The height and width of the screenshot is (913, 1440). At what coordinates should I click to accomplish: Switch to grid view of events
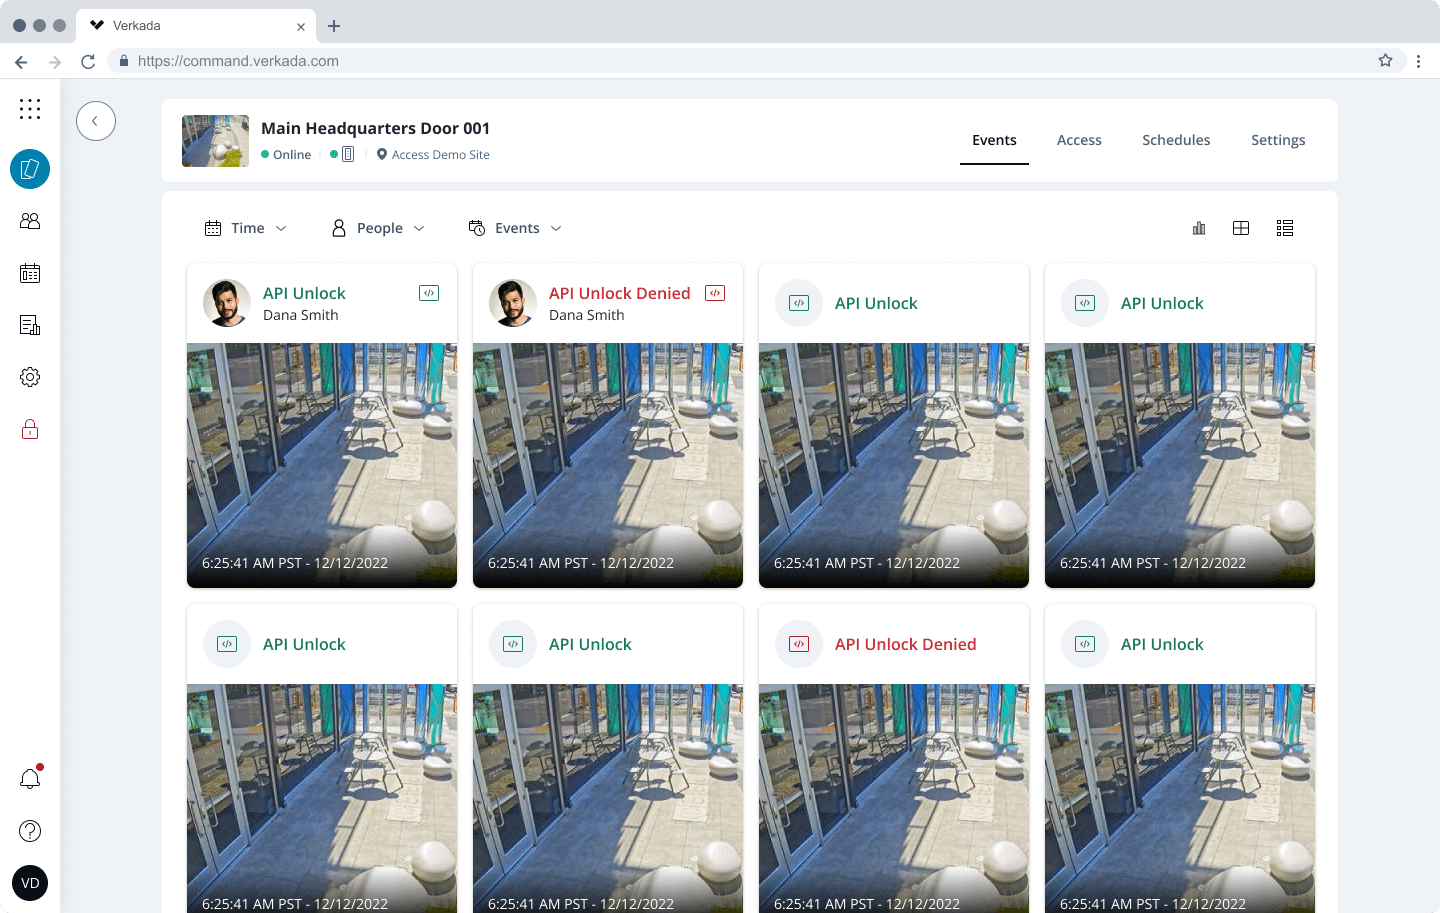click(1241, 228)
